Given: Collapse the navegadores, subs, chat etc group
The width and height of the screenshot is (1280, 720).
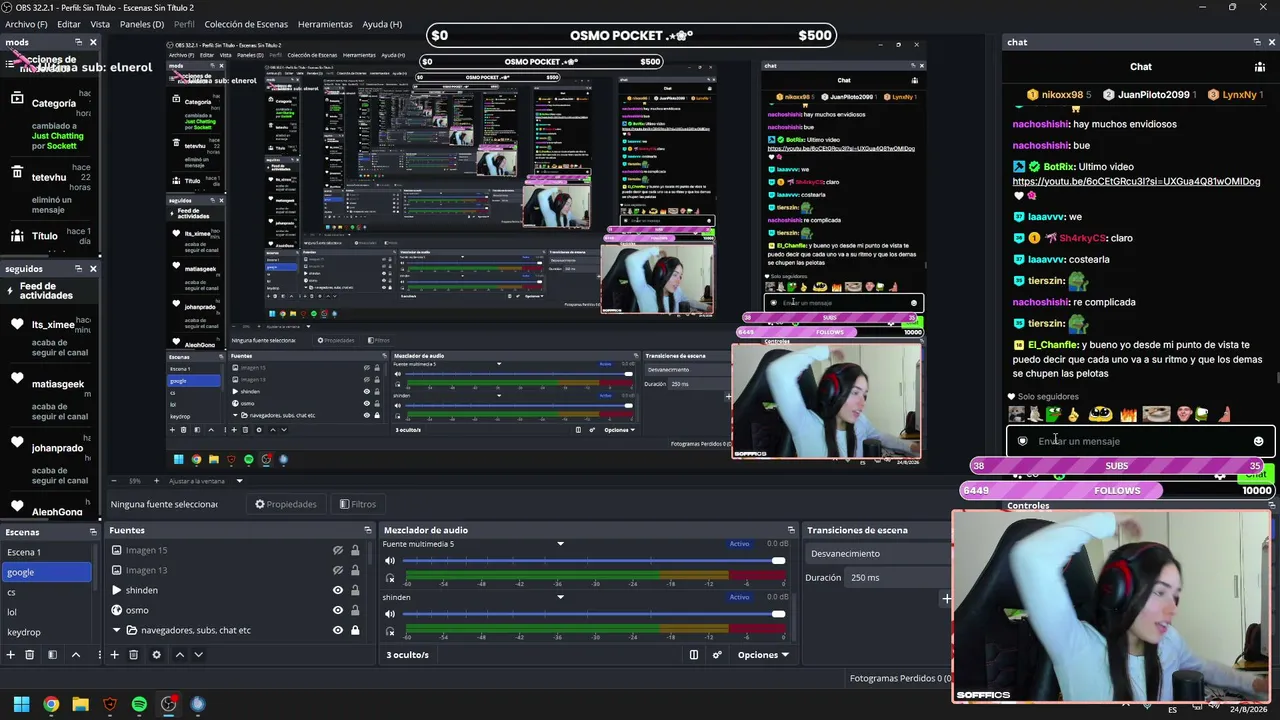Looking at the screenshot, I should [116, 630].
